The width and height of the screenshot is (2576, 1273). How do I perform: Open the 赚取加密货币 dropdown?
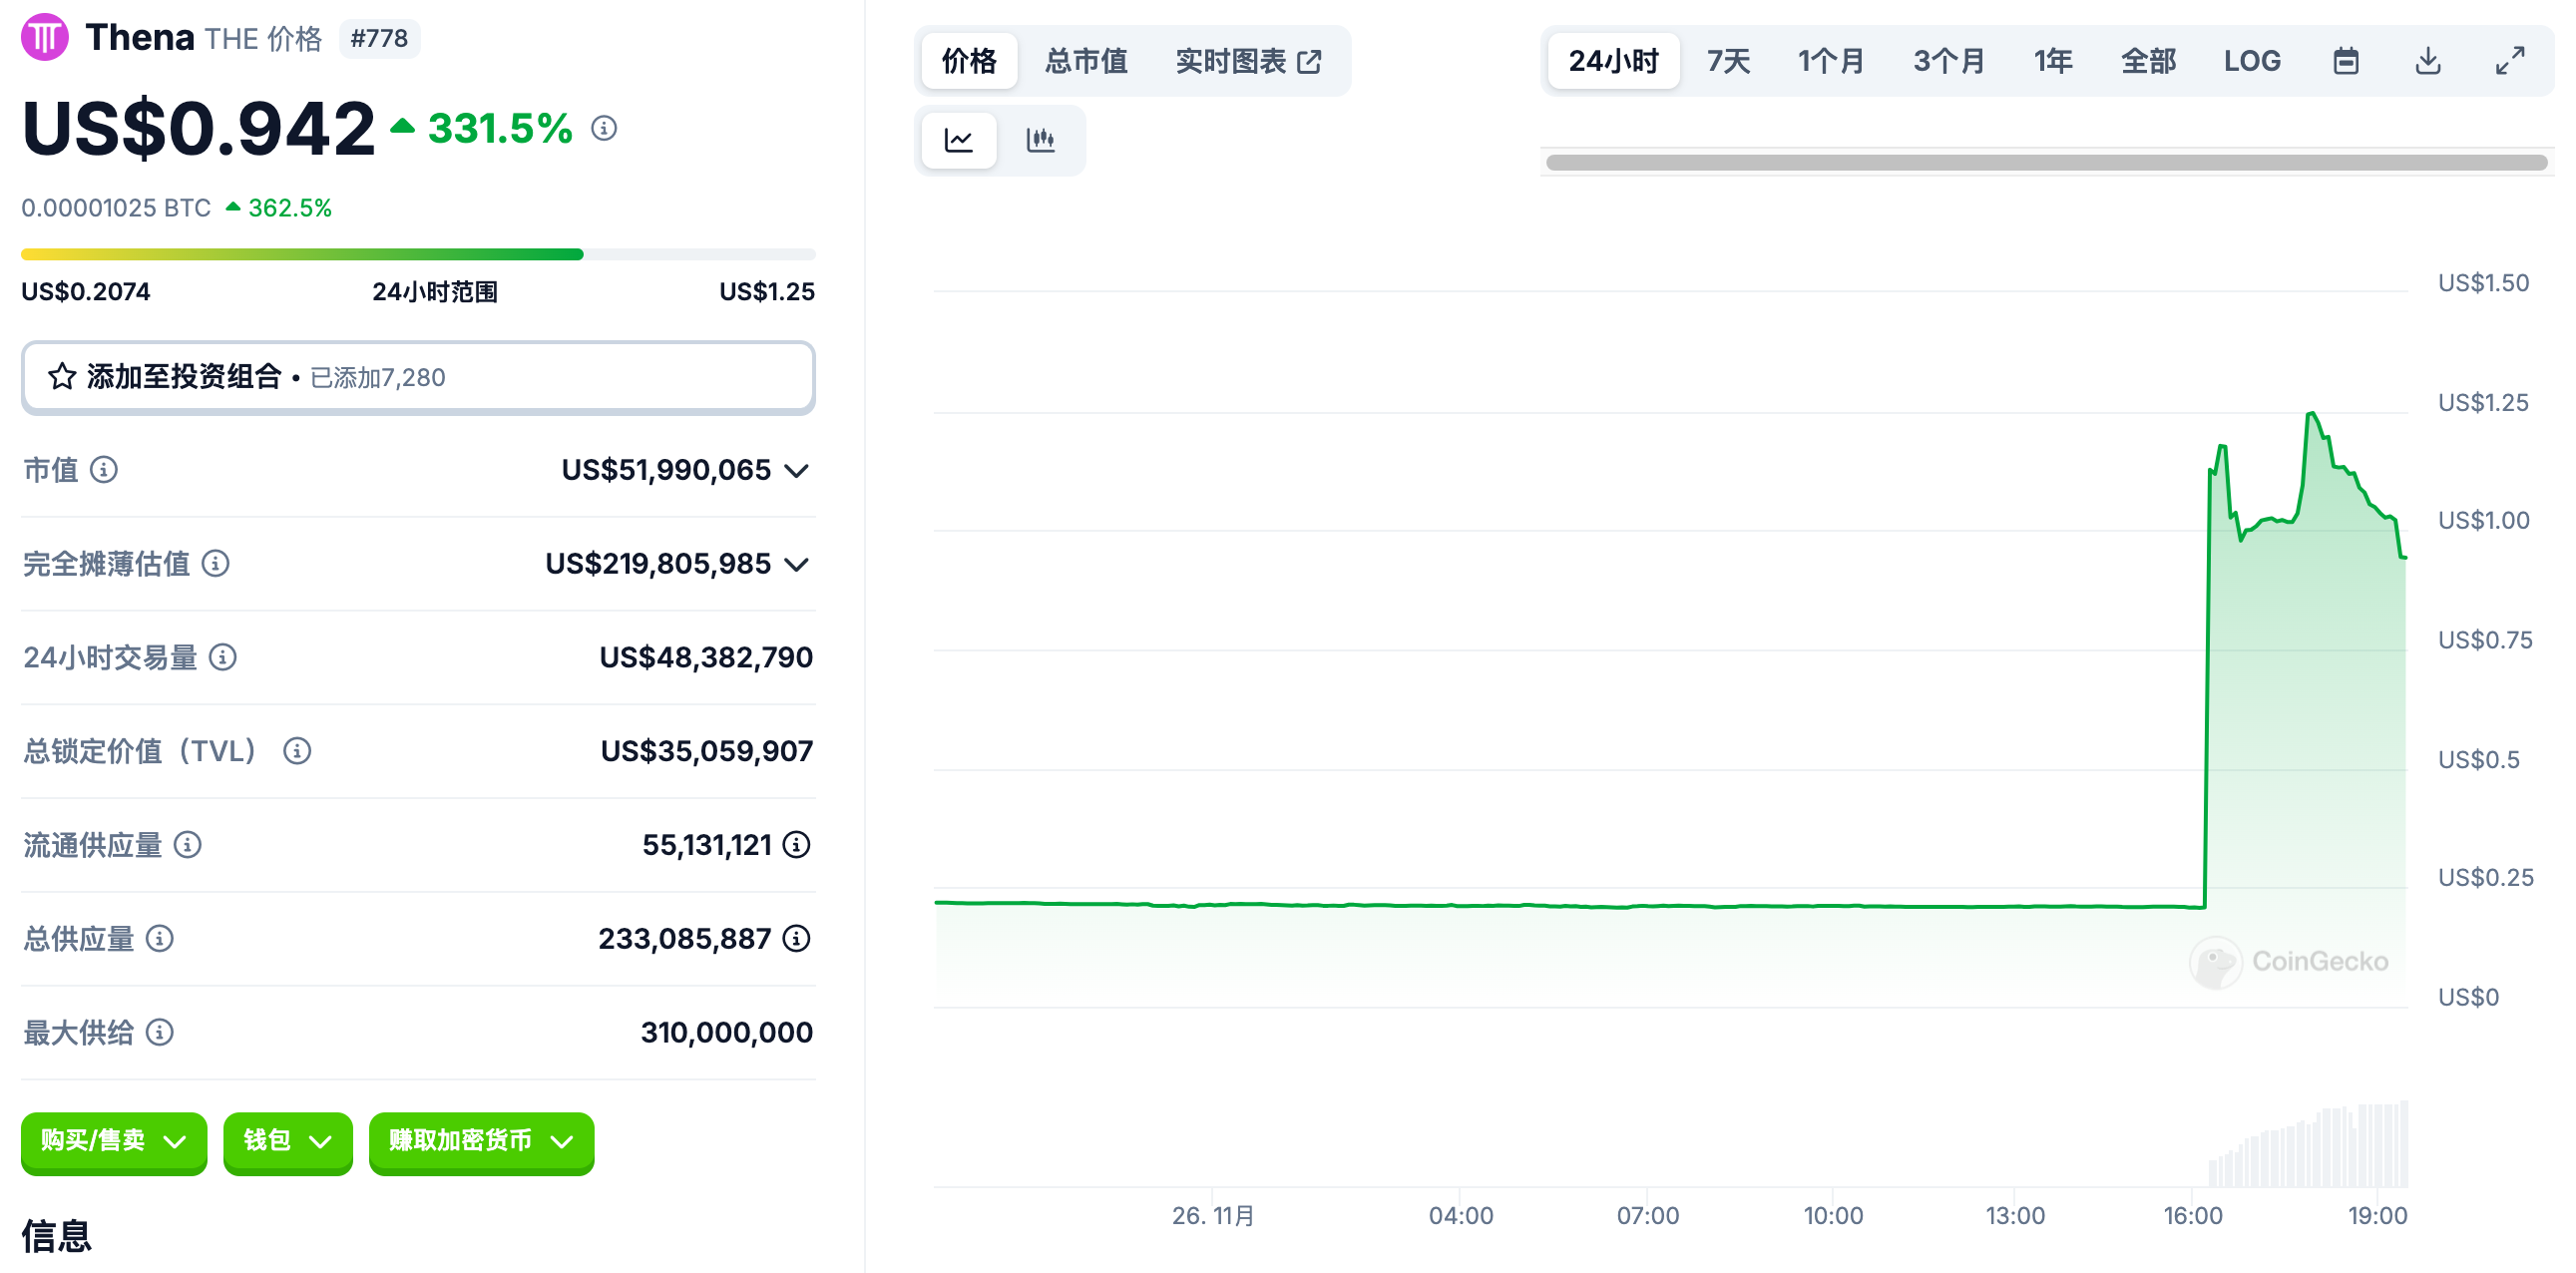tap(481, 1141)
